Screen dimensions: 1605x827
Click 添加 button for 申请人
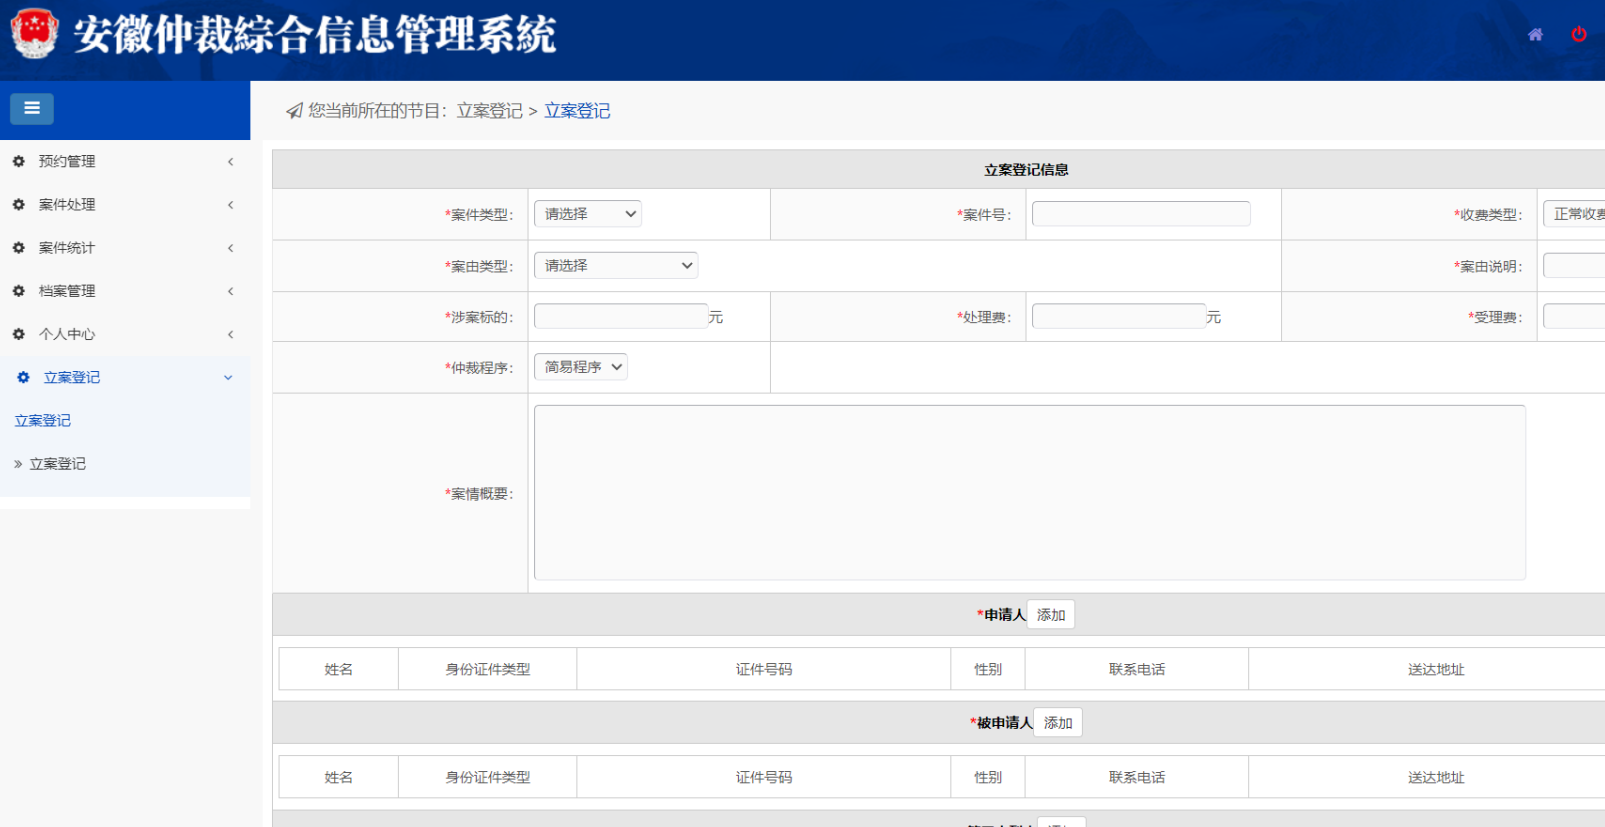1051,615
